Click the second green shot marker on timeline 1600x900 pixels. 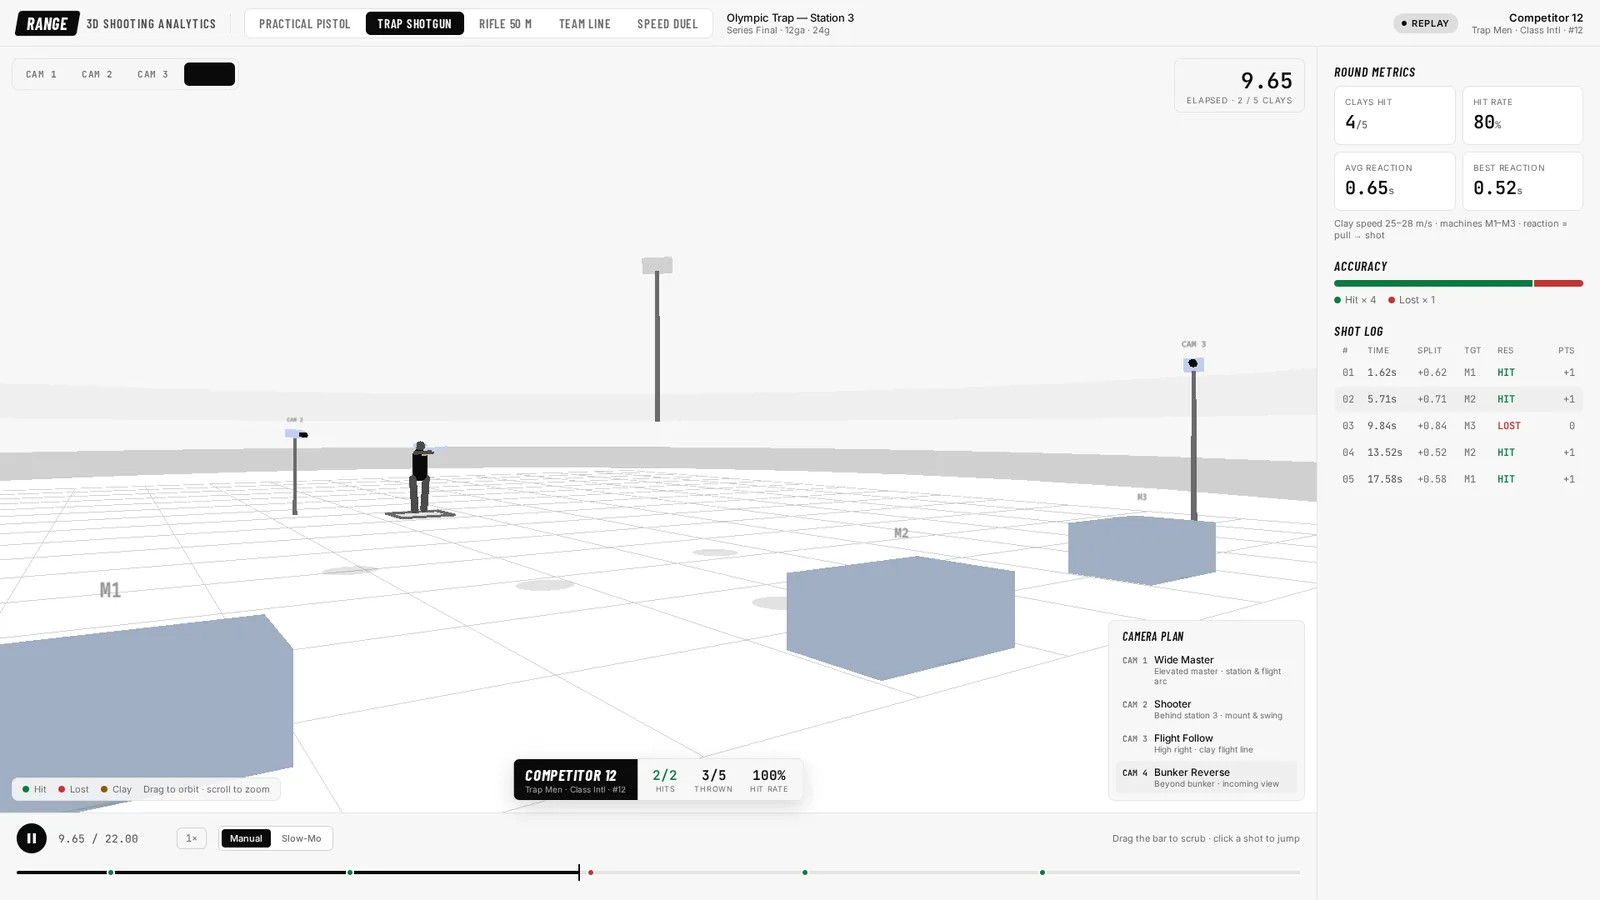click(350, 873)
